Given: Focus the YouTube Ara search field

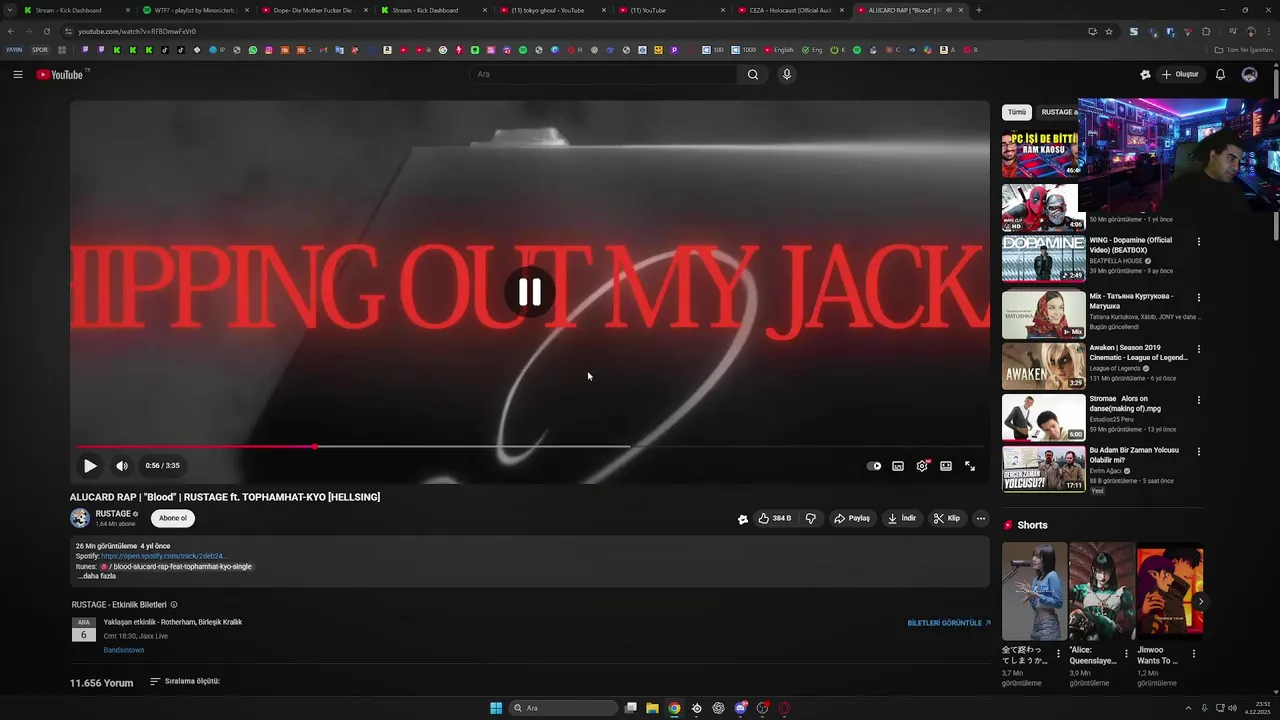Looking at the screenshot, I should 603,74.
